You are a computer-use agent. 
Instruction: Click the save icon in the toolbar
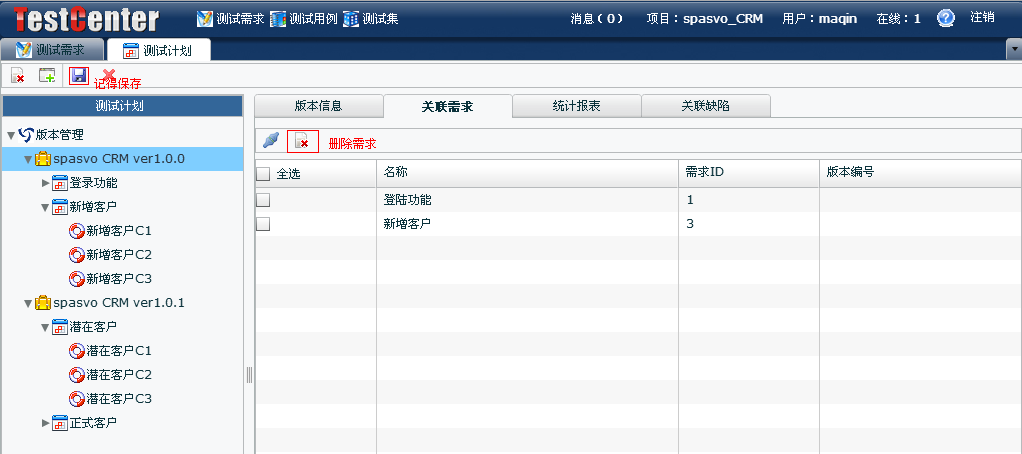pos(79,76)
